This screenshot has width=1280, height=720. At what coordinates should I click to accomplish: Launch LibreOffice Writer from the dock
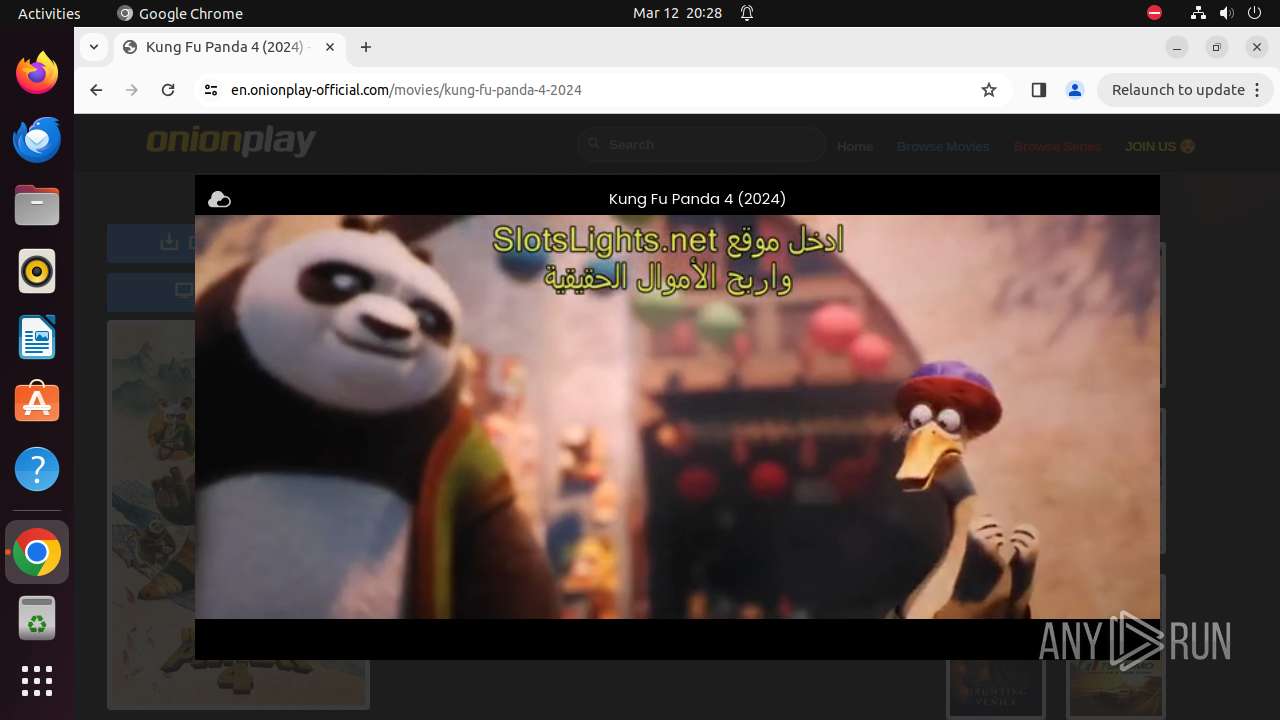[37, 337]
